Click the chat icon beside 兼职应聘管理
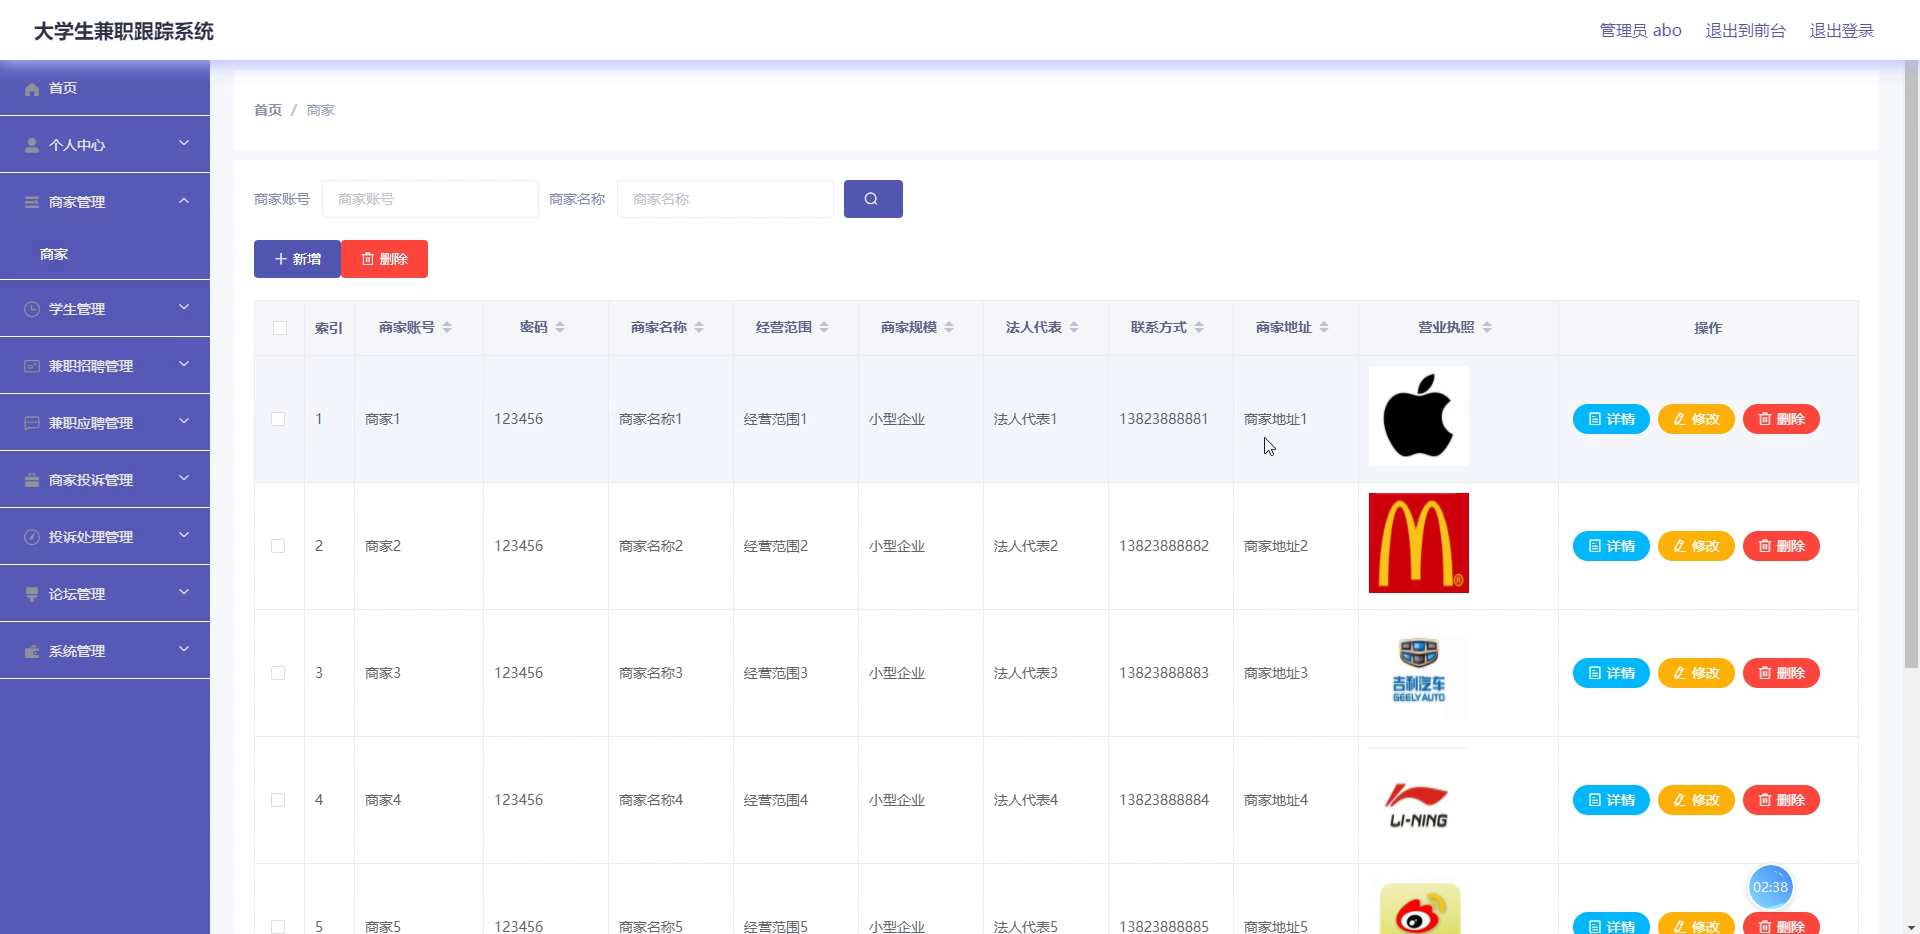 [x=32, y=424]
